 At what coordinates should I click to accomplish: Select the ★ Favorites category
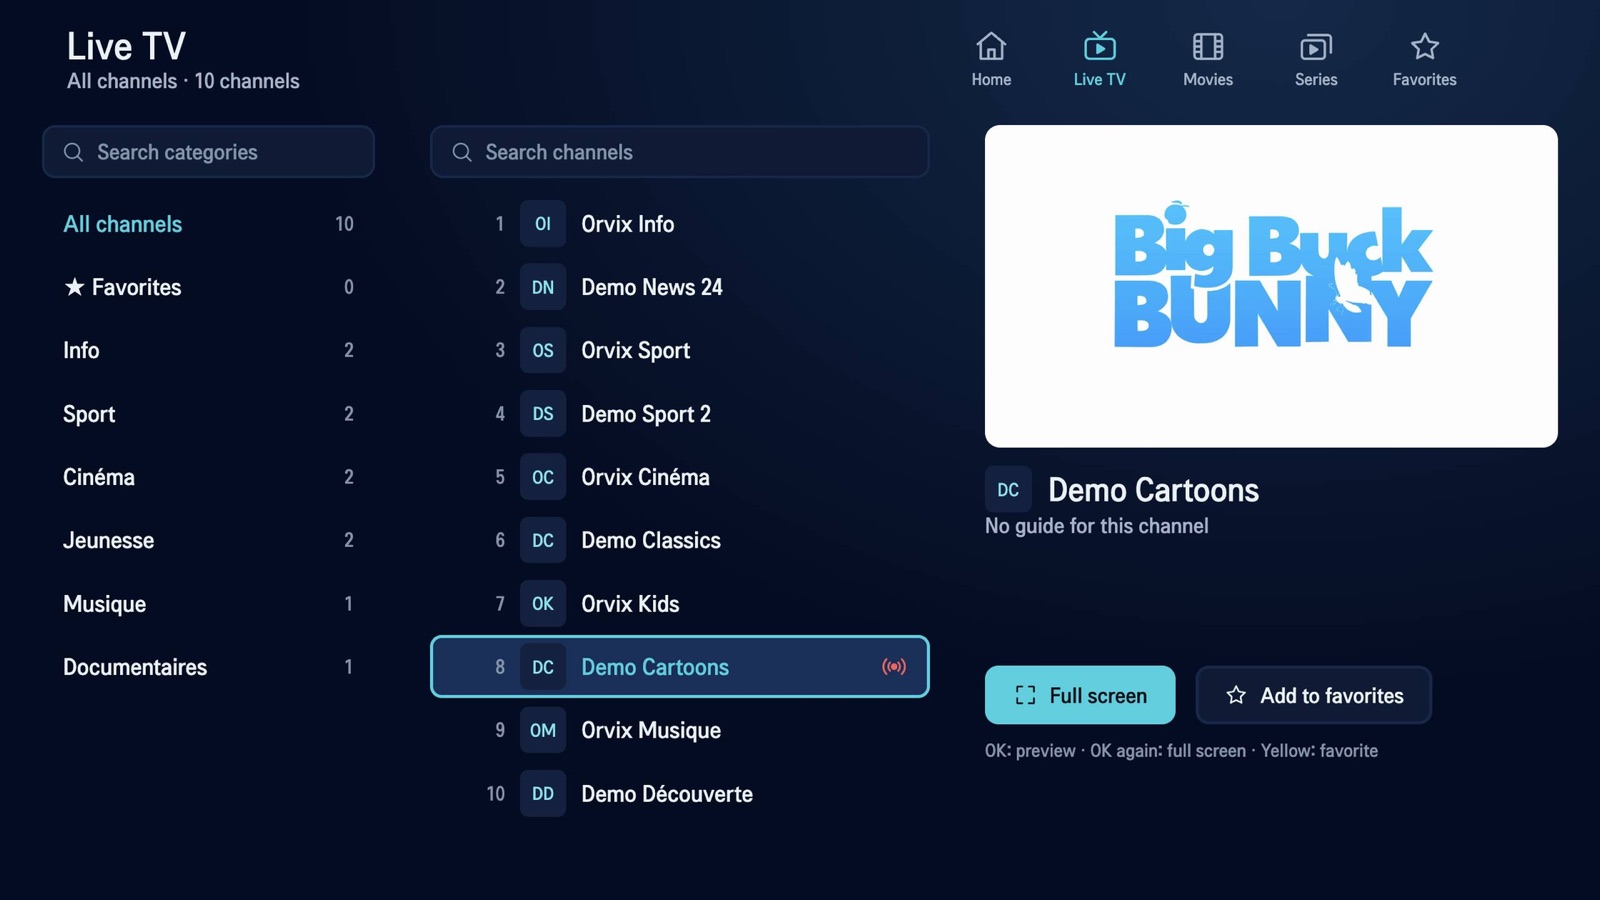point(208,287)
